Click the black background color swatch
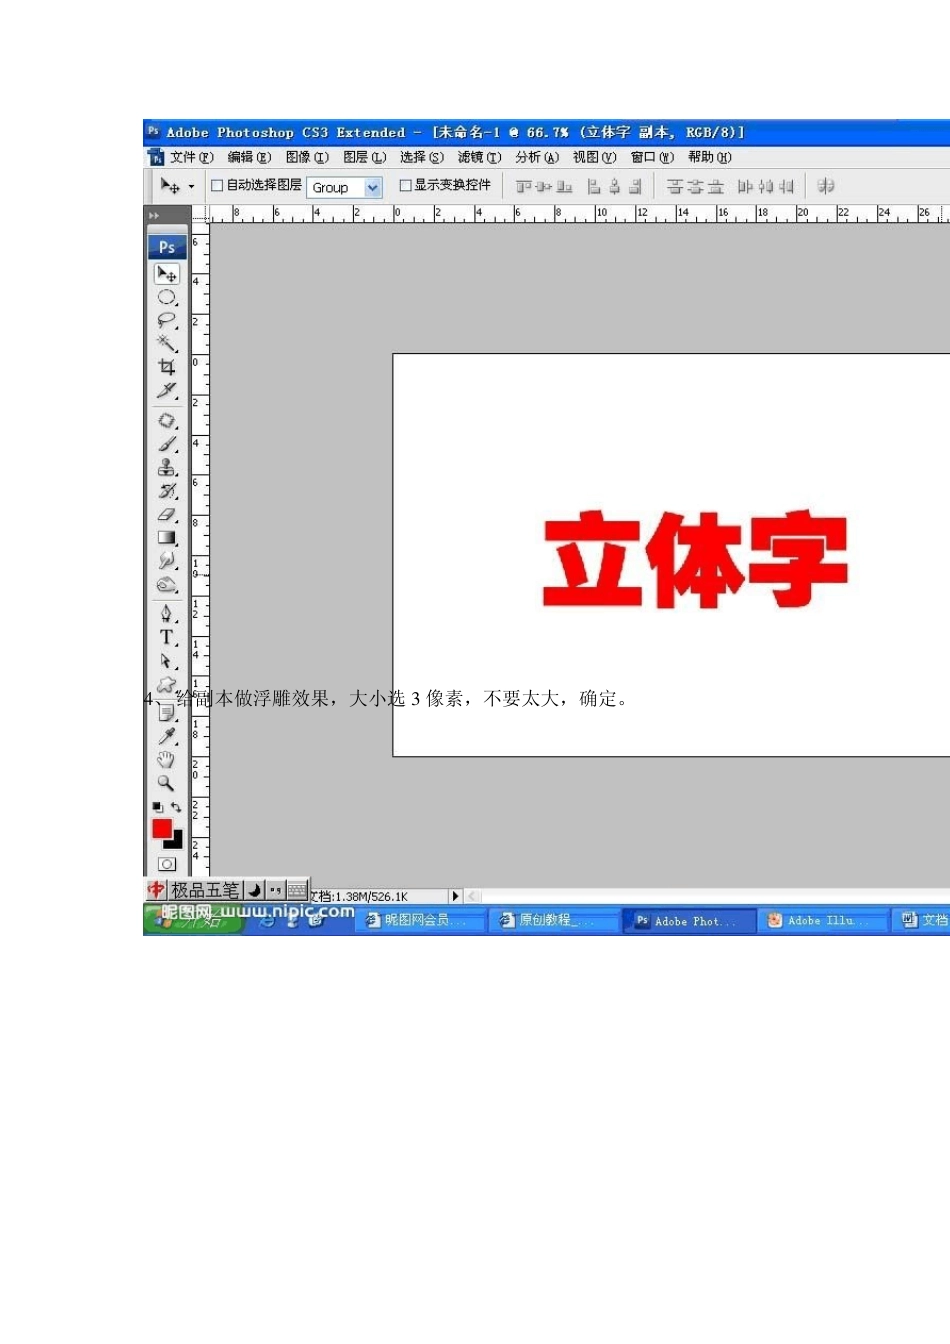Image resolution: width=950 pixels, height=1344 pixels. click(x=176, y=842)
